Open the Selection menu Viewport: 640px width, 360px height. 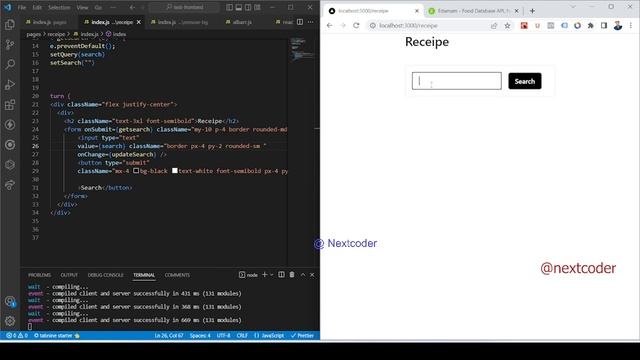tap(59, 7)
